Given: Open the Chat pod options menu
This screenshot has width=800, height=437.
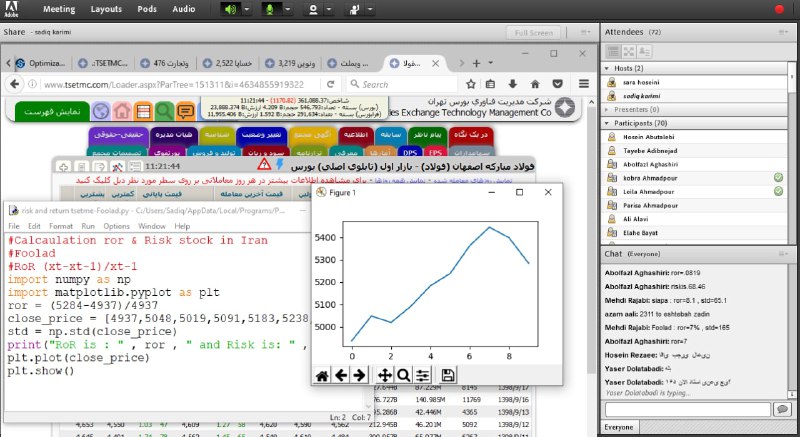Looking at the screenshot, I should [783, 254].
